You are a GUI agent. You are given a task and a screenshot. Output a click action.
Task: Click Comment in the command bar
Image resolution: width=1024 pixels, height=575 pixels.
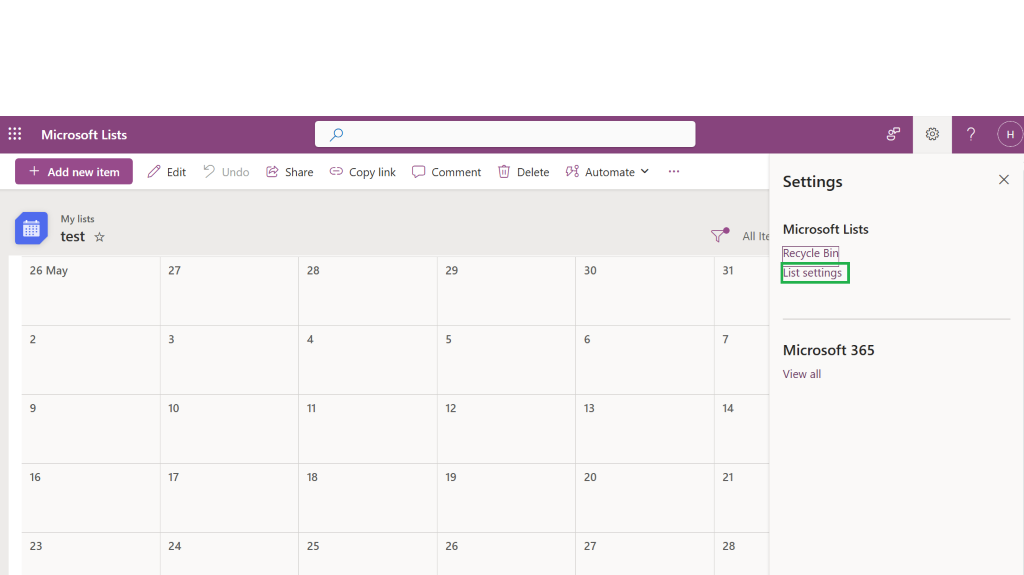point(446,172)
